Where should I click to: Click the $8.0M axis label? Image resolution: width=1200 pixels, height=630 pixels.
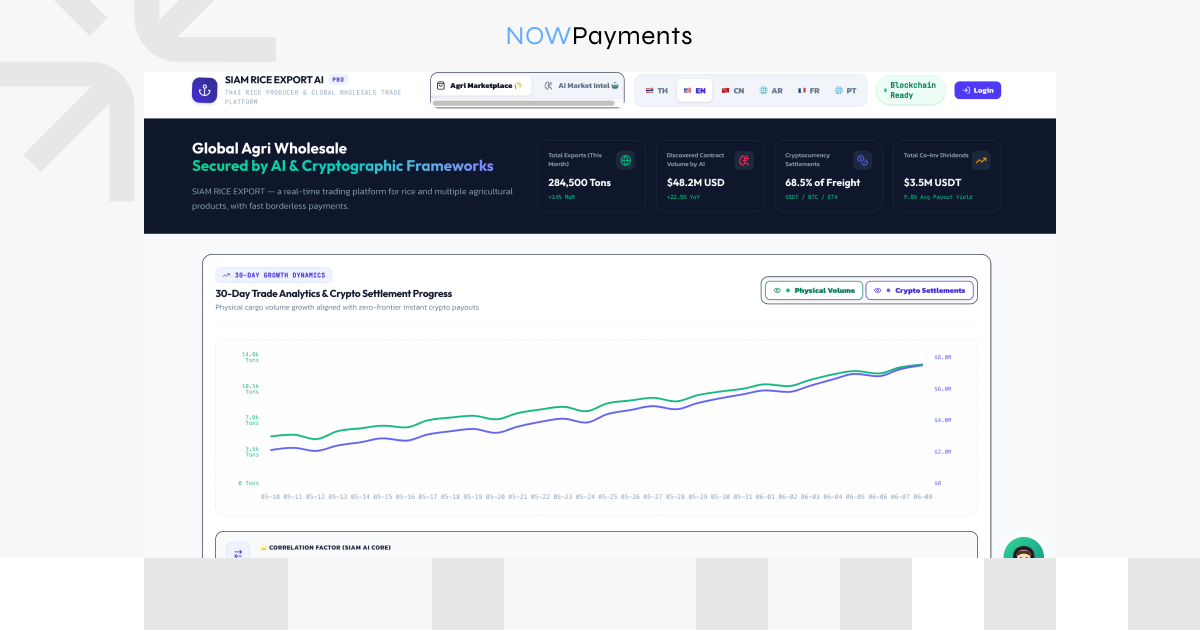[942, 357]
